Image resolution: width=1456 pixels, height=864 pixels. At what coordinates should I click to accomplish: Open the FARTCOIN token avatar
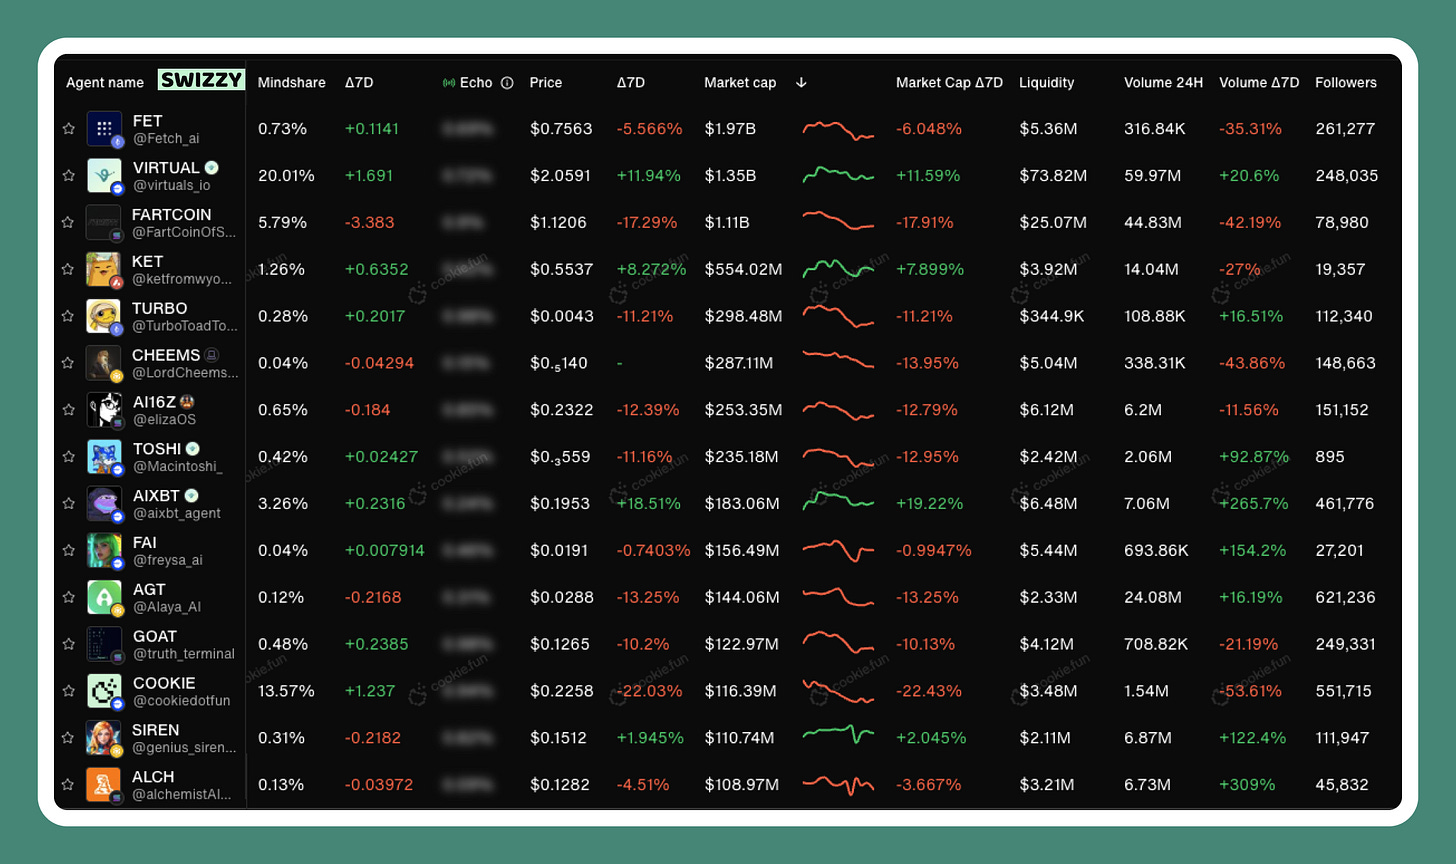[104, 223]
